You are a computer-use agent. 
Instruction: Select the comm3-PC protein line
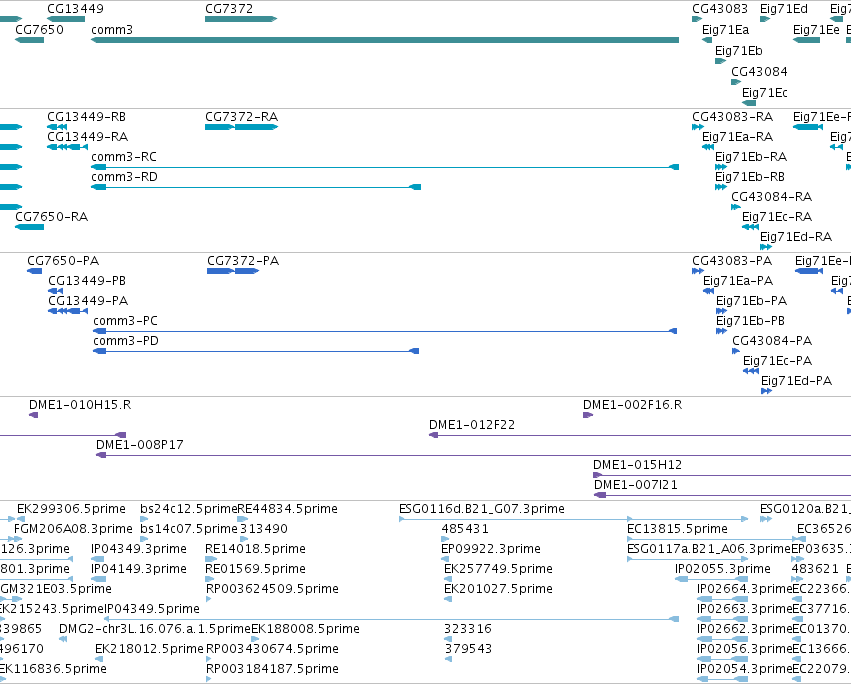click(x=385, y=331)
